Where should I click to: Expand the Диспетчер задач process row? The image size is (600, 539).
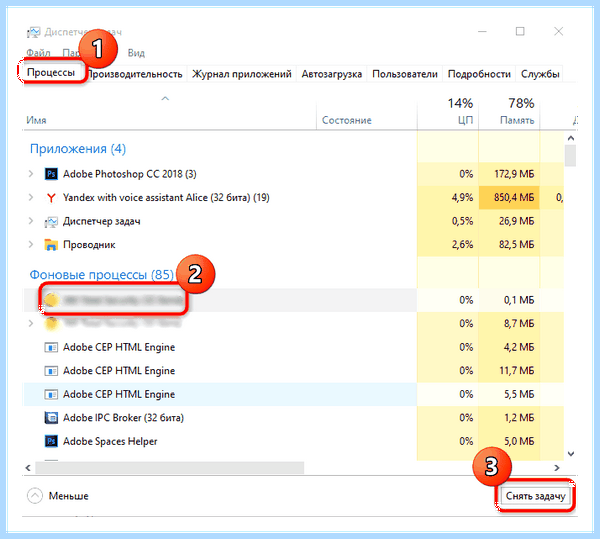pos(31,221)
